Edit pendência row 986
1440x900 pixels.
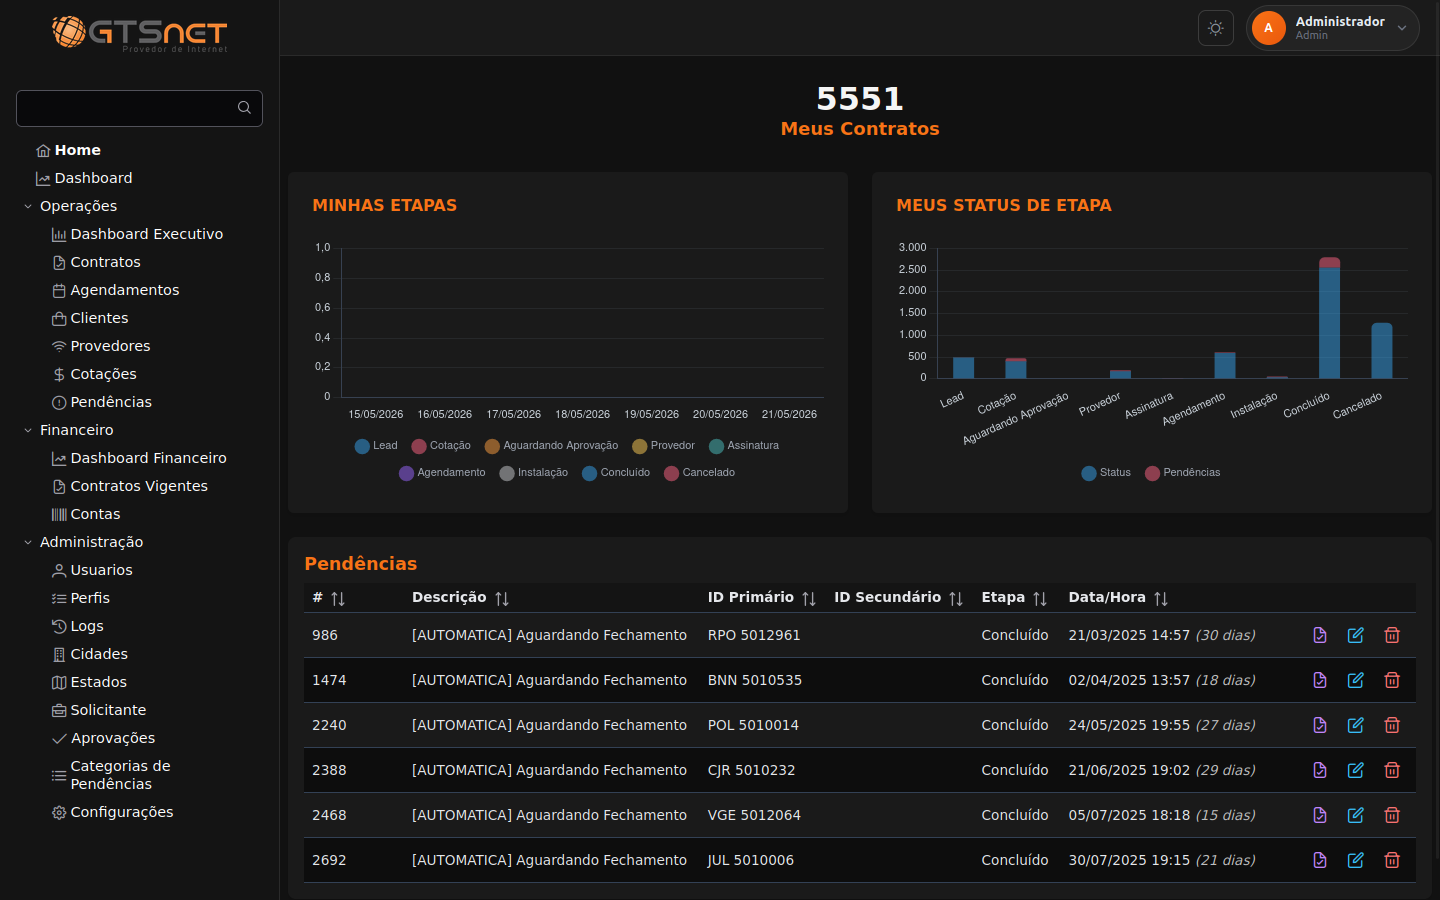coord(1356,635)
